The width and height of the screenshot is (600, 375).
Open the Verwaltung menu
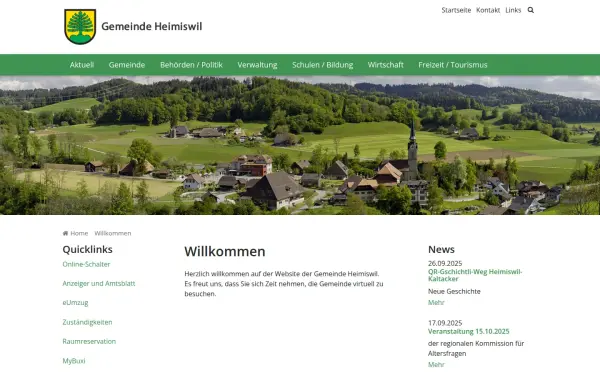tap(257, 65)
